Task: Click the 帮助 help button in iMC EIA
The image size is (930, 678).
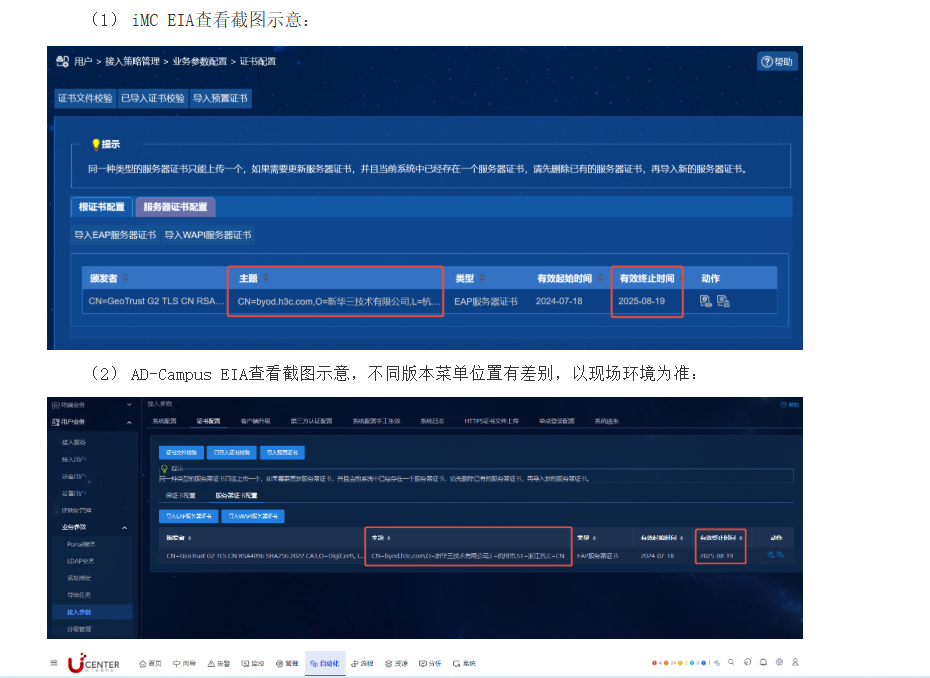Action: (777, 62)
